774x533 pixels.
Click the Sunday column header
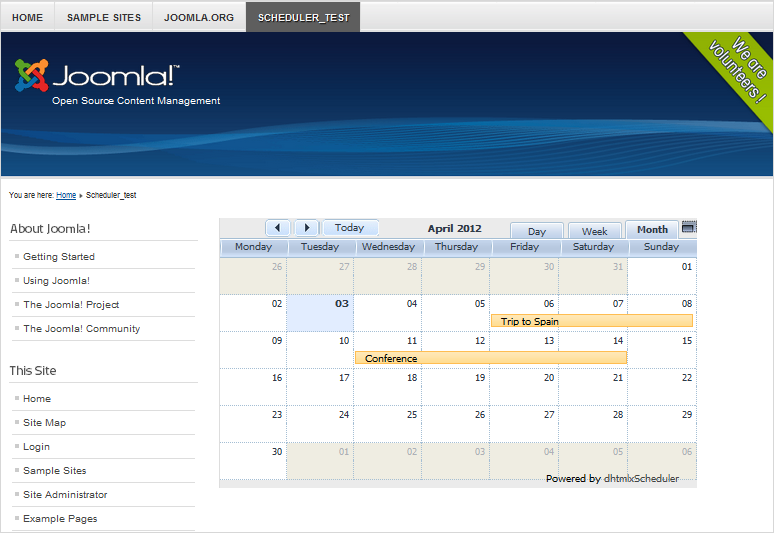[x=661, y=247]
